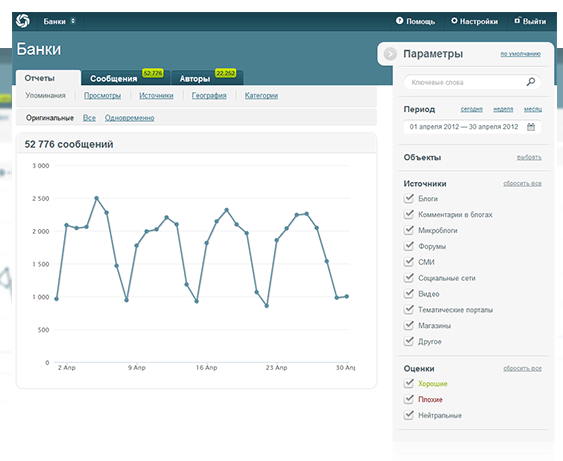Click Выйти to log out
Image resolution: width=563 pixels, height=461 pixels.
530,21
